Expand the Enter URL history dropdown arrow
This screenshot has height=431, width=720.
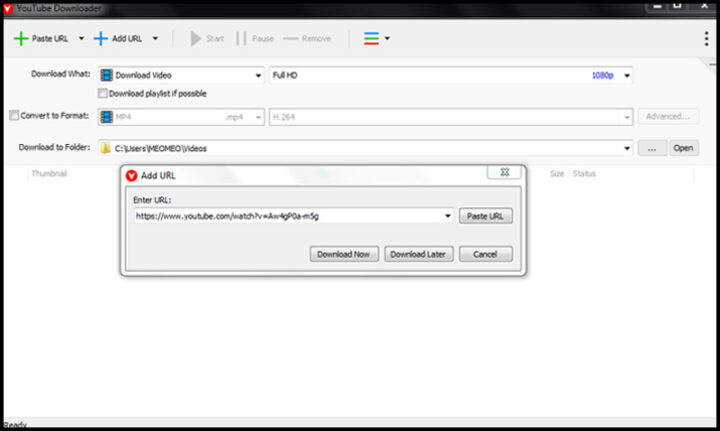point(448,215)
